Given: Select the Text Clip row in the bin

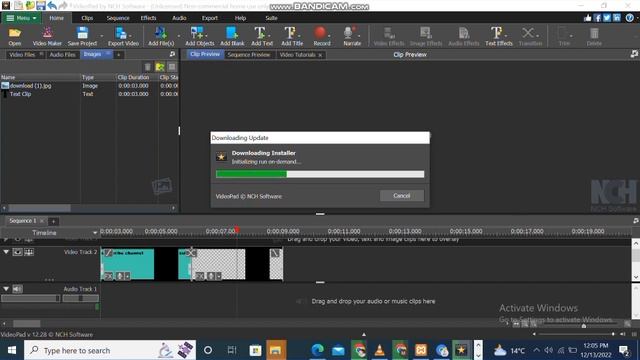Looking at the screenshot, I should coord(89,94).
